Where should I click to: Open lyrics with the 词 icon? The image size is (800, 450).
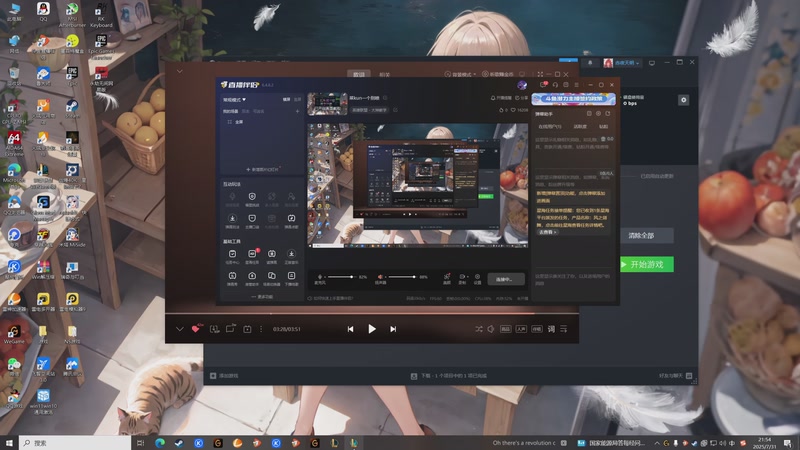click(551, 329)
